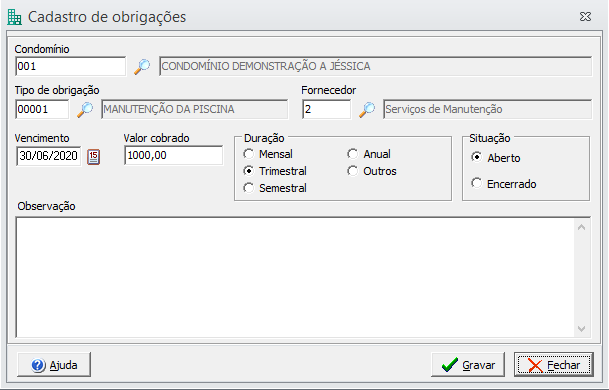Save with the Gravar button
Image resolution: width=609 pixels, height=390 pixels.
468,365
